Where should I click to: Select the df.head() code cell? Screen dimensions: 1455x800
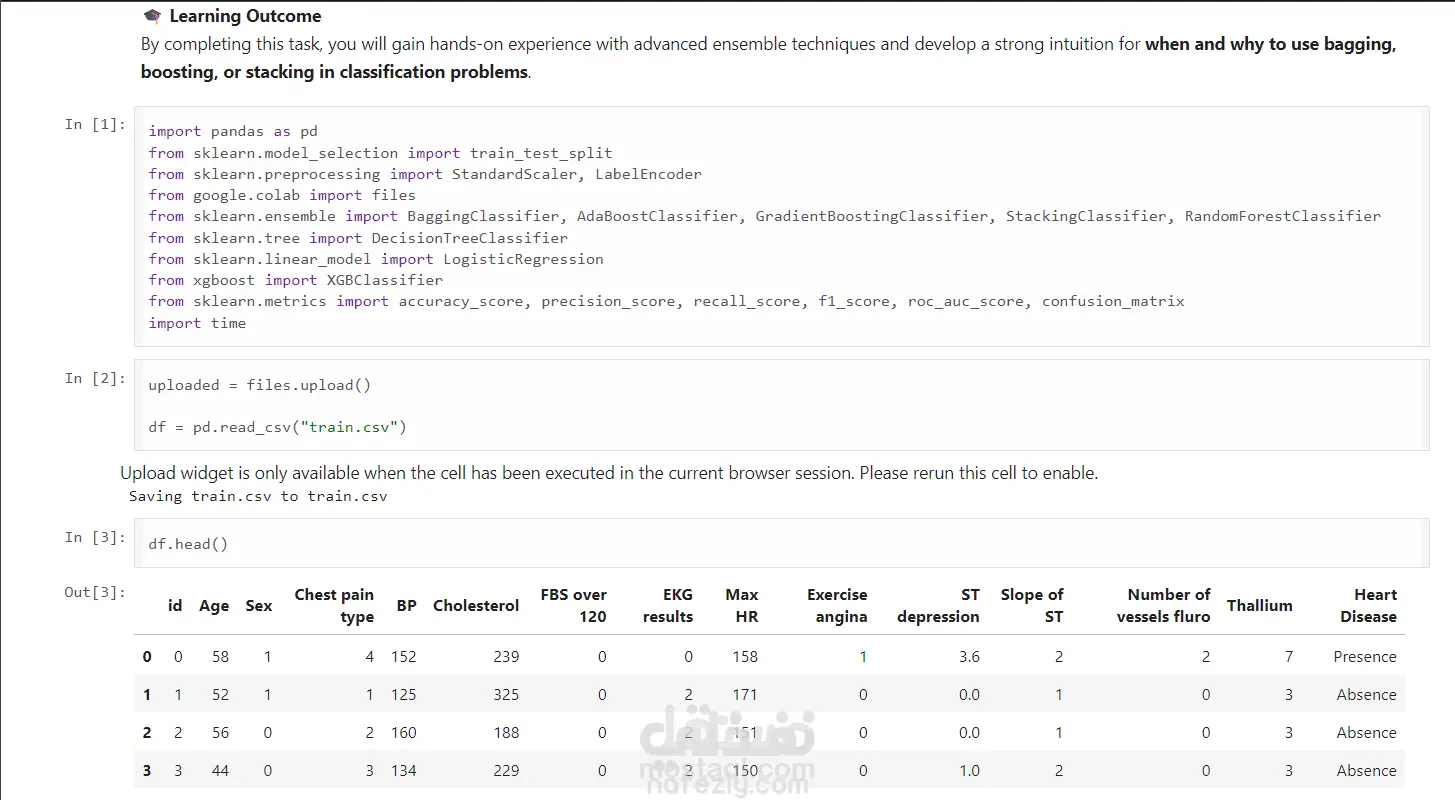[780, 544]
